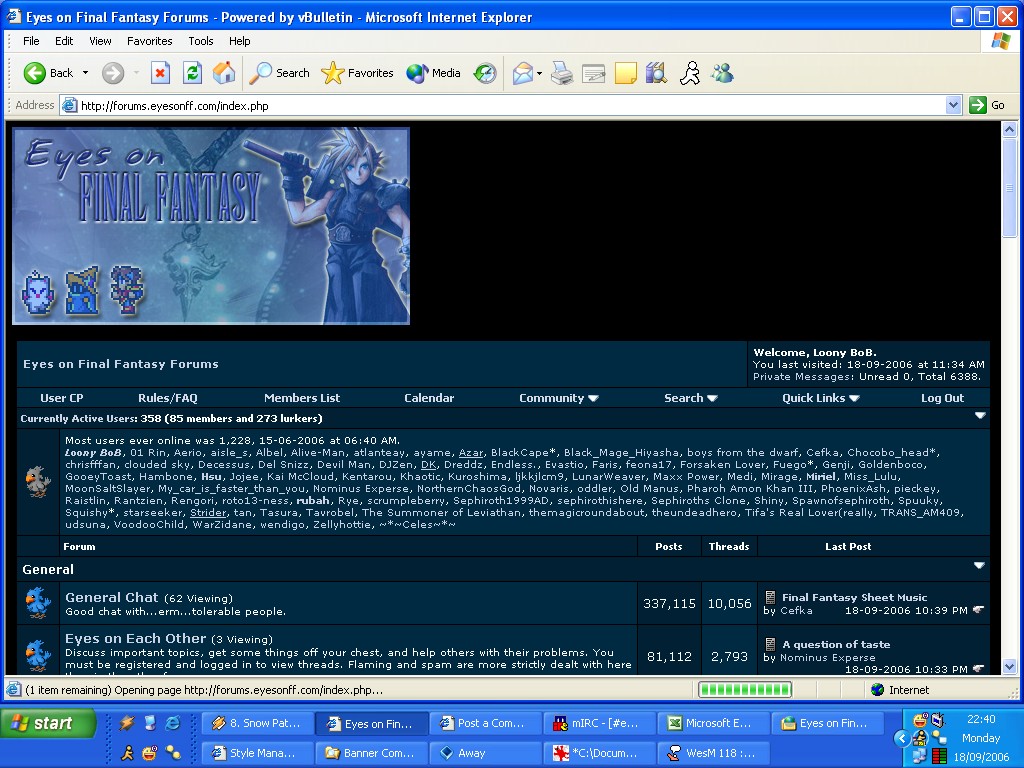Open the General Chat forum link
The height and width of the screenshot is (768, 1024).
coord(112,597)
